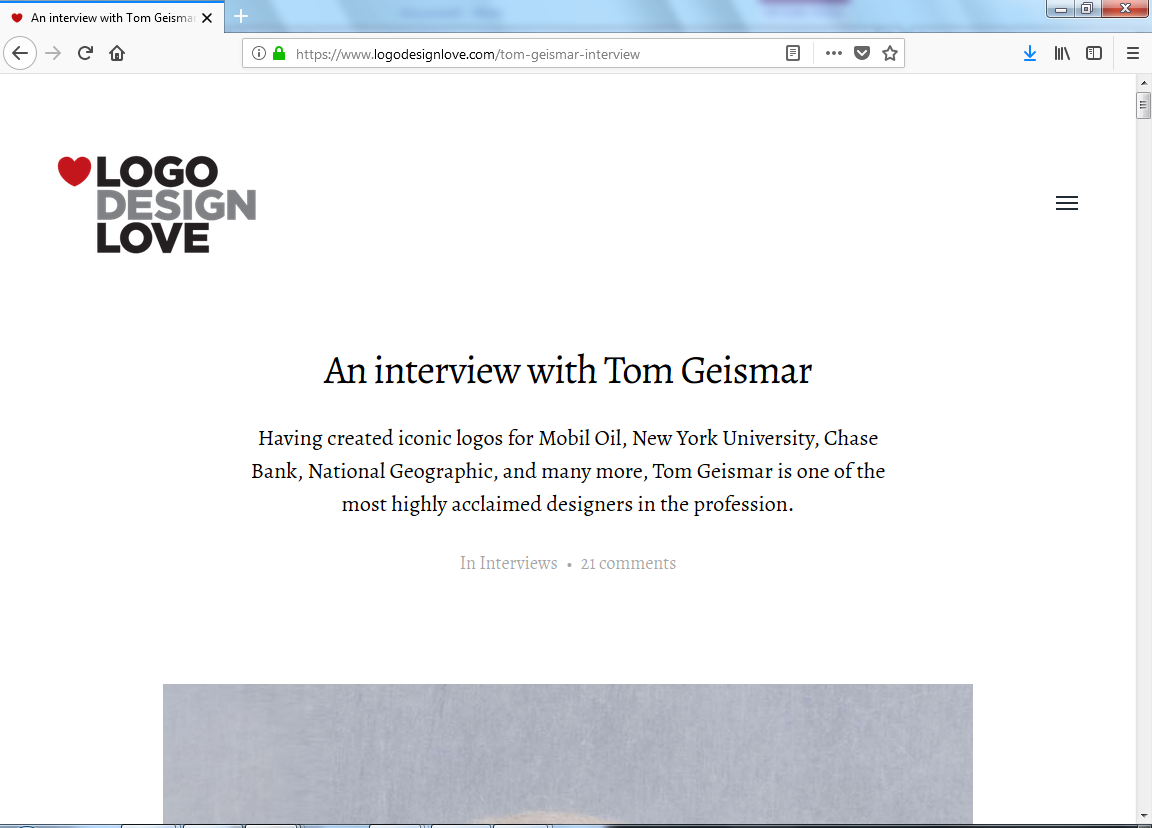Click the Tom Geismar portrait image

point(568,754)
